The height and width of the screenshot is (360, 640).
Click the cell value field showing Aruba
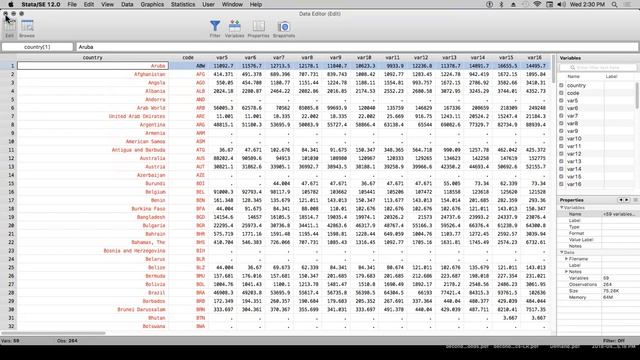tap(357, 47)
